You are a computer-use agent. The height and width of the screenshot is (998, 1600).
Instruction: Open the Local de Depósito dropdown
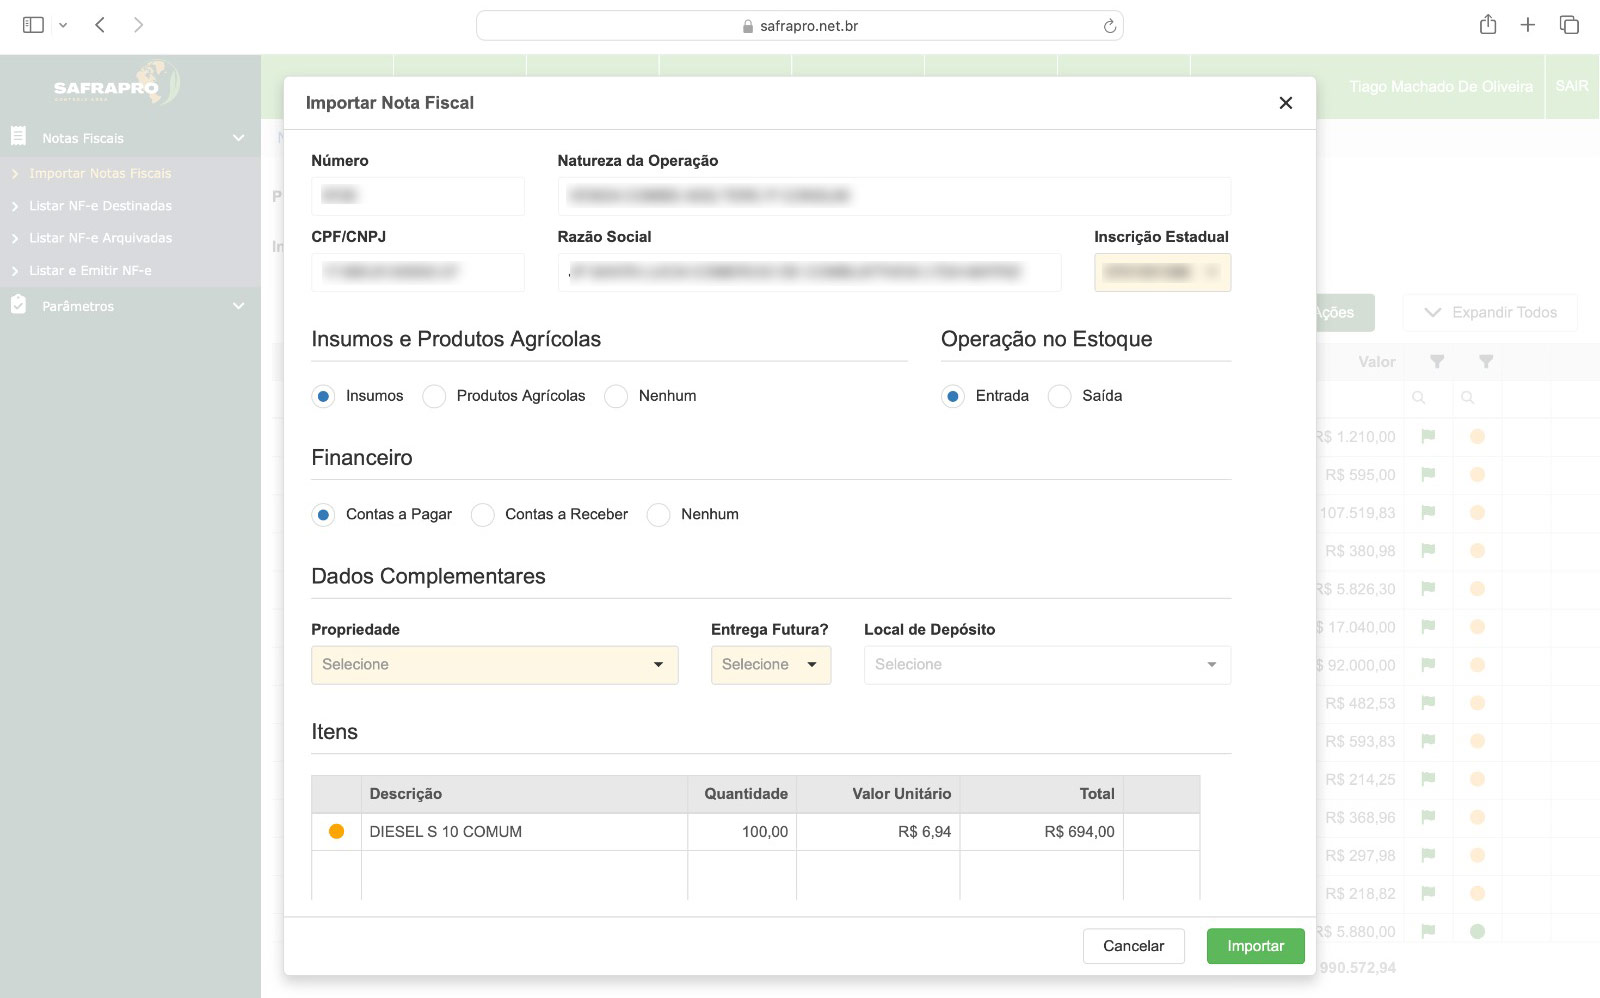[x=1046, y=665]
